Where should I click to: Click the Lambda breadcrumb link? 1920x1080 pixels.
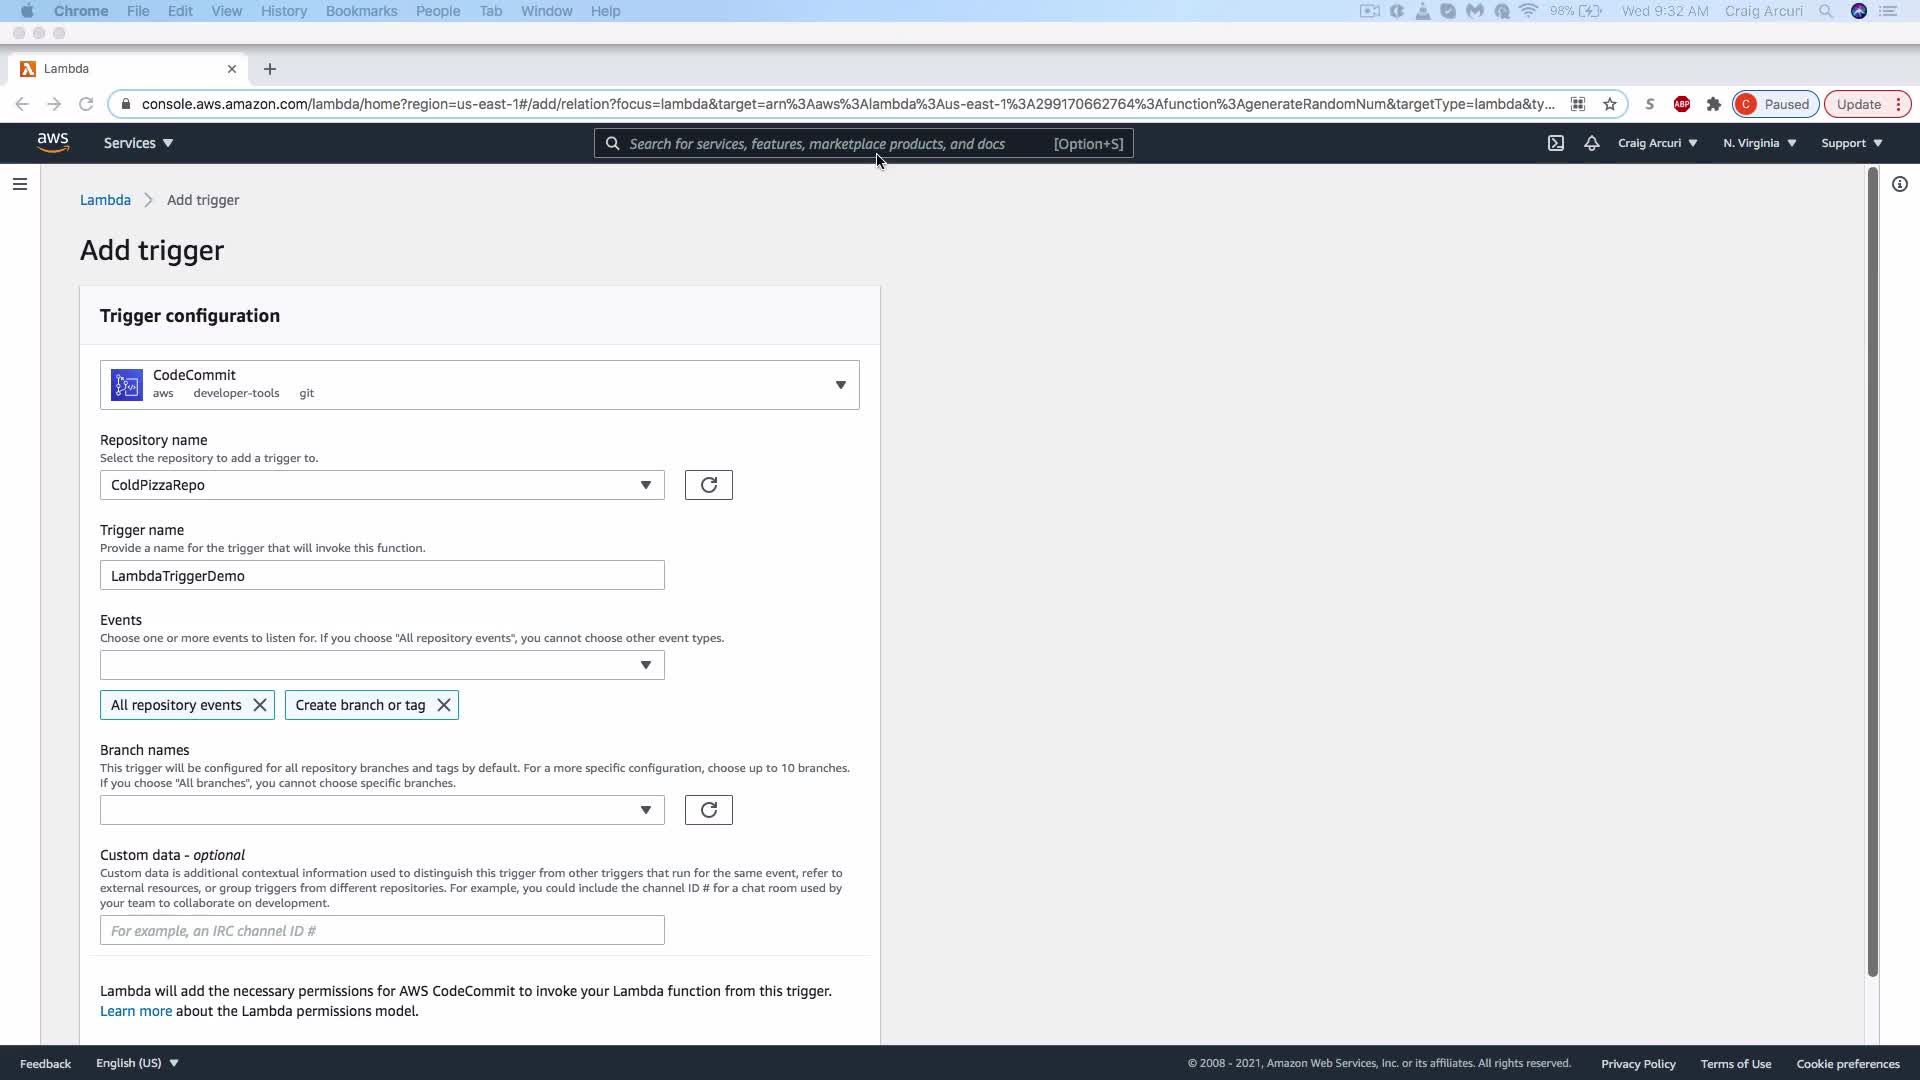click(105, 200)
